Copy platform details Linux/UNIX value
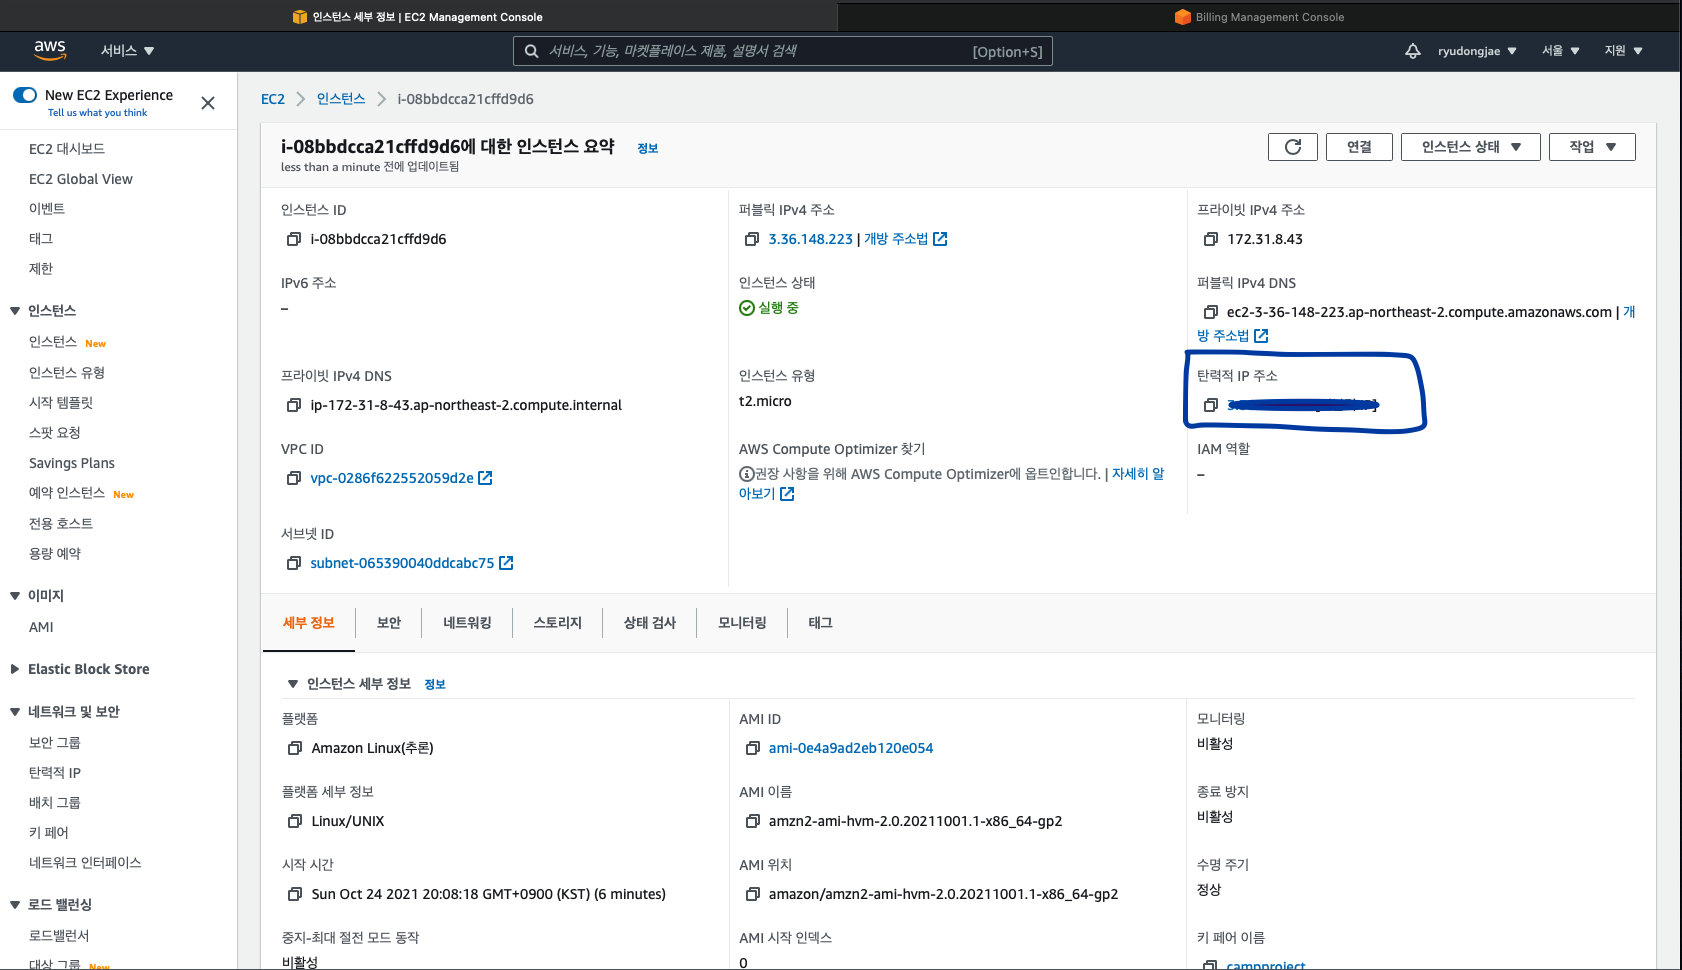 pos(295,821)
